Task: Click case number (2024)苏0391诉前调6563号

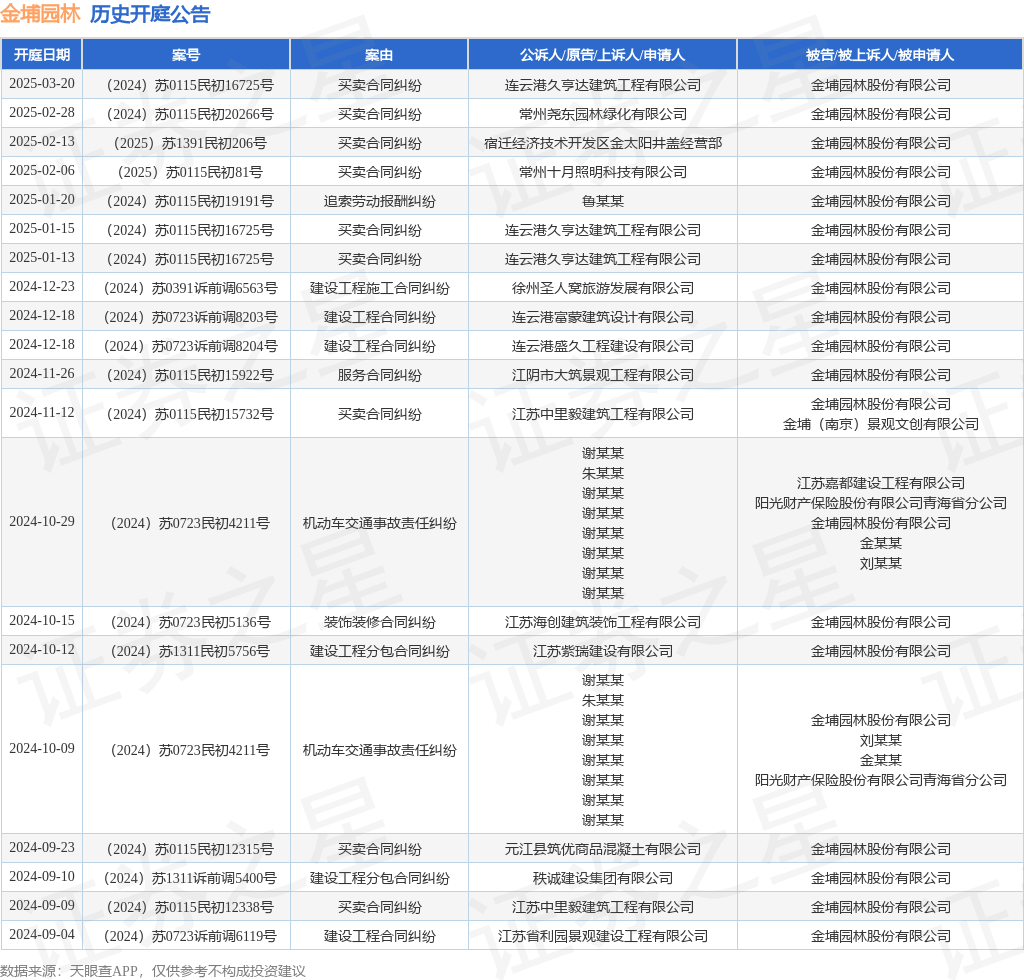Action: tap(190, 288)
